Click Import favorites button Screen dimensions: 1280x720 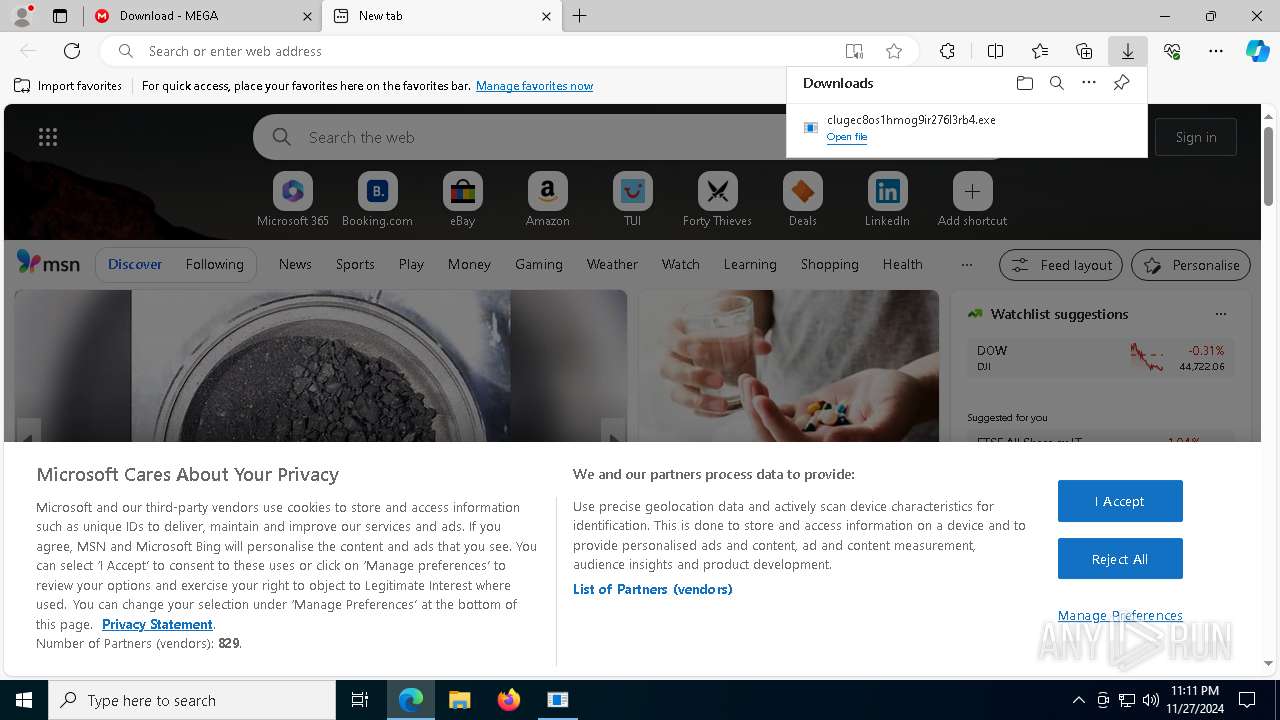68,86
